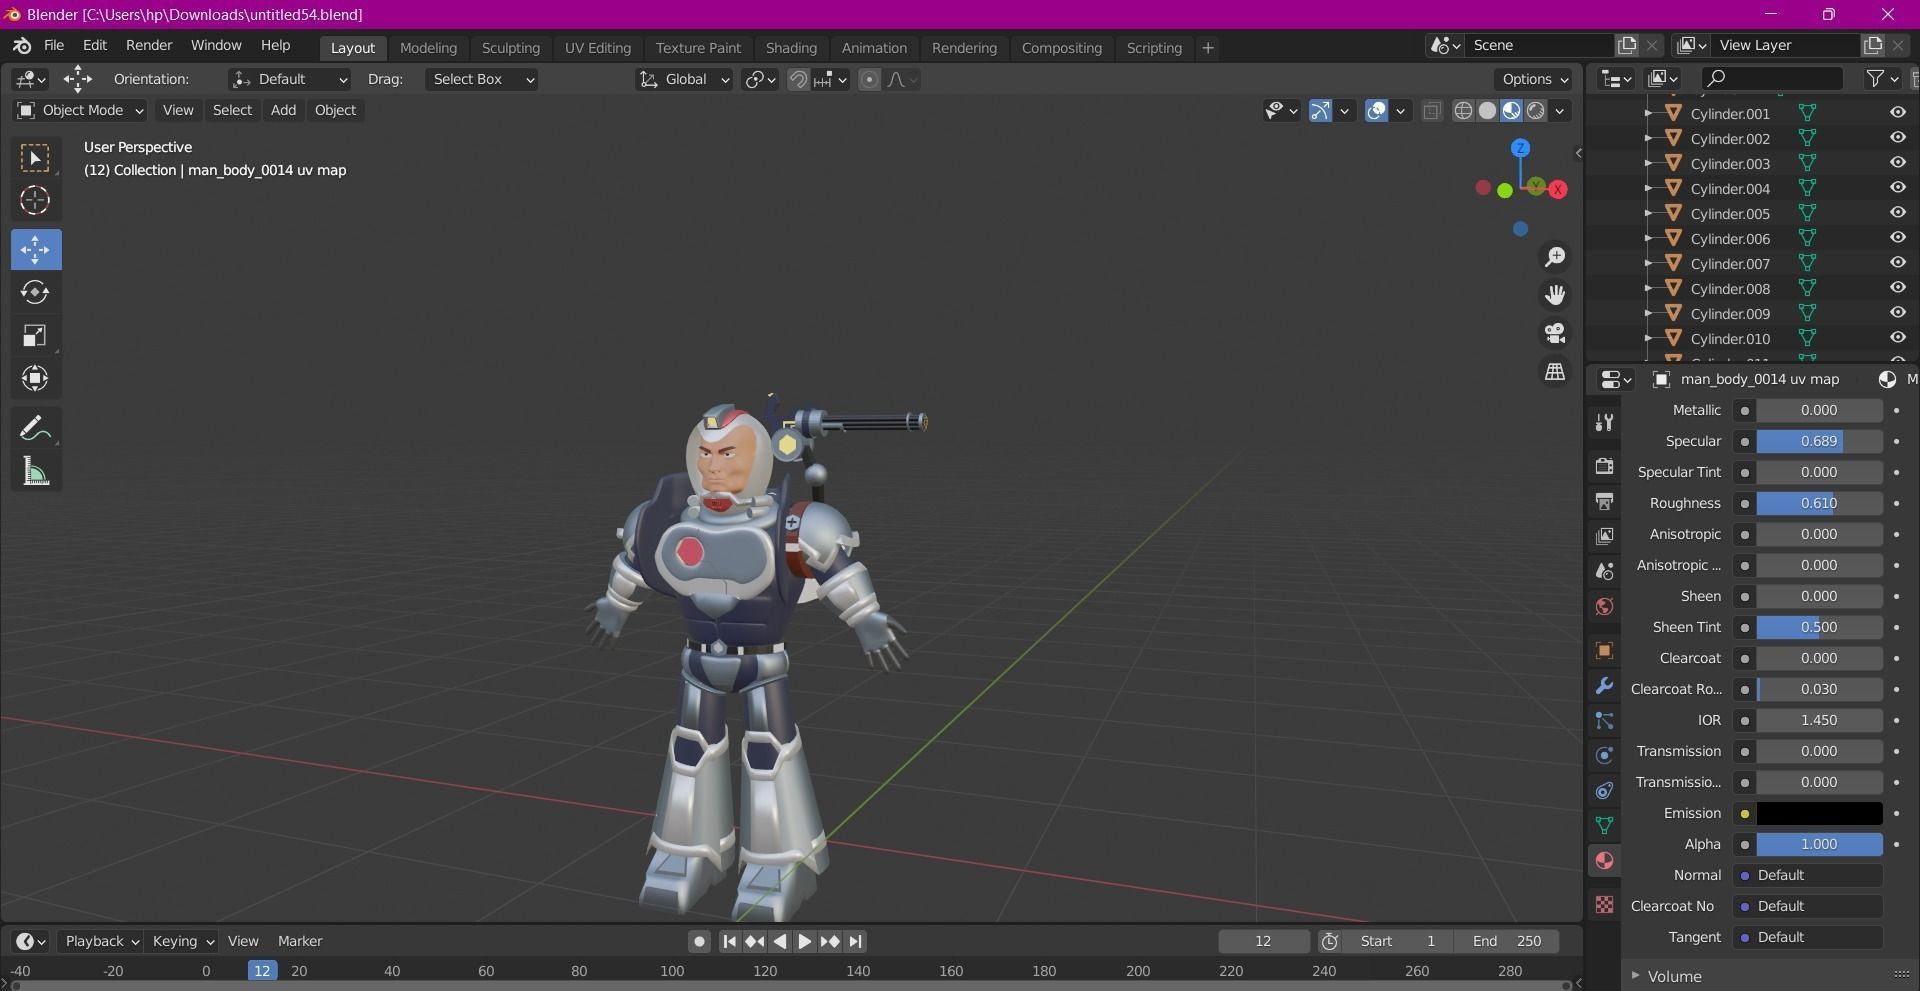Image resolution: width=1920 pixels, height=991 pixels.
Task: Hide Cylinder.001 with its eye icon
Action: [x=1897, y=113]
